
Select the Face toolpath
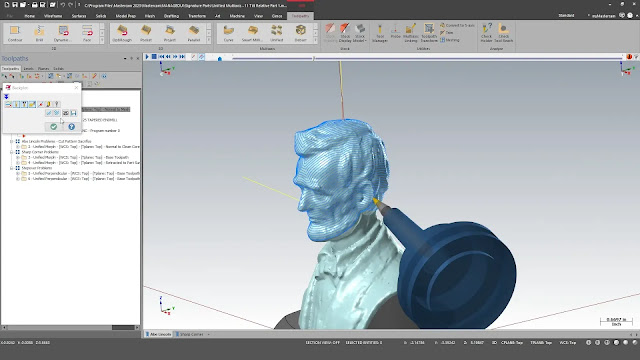click(87, 33)
